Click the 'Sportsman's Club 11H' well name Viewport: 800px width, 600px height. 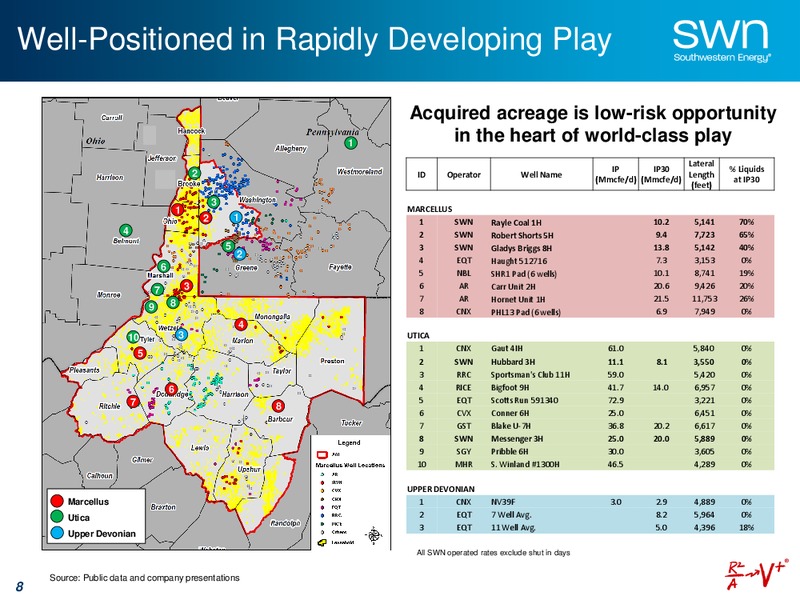(x=530, y=374)
